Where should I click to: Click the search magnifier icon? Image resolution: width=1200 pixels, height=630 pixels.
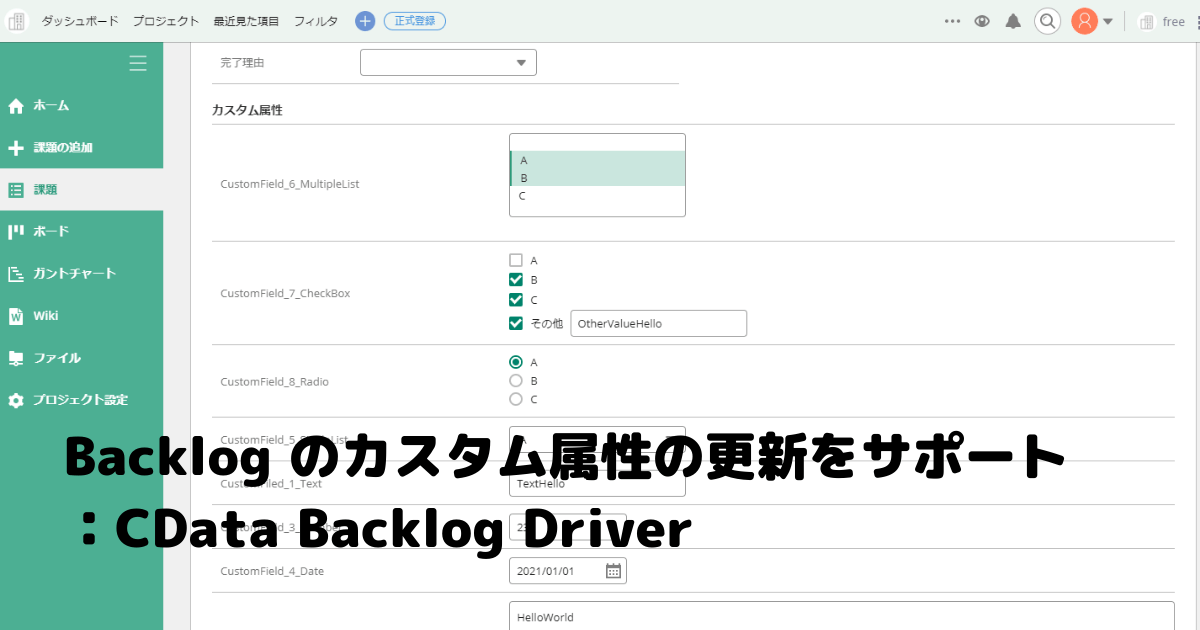[x=1047, y=21]
